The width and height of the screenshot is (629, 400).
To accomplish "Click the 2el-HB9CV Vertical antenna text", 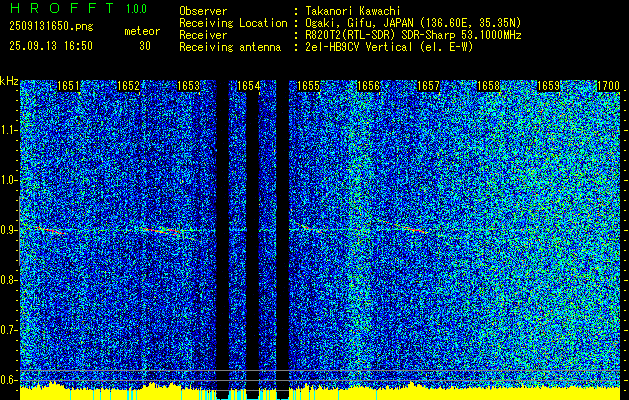I will [x=389, y=47].
